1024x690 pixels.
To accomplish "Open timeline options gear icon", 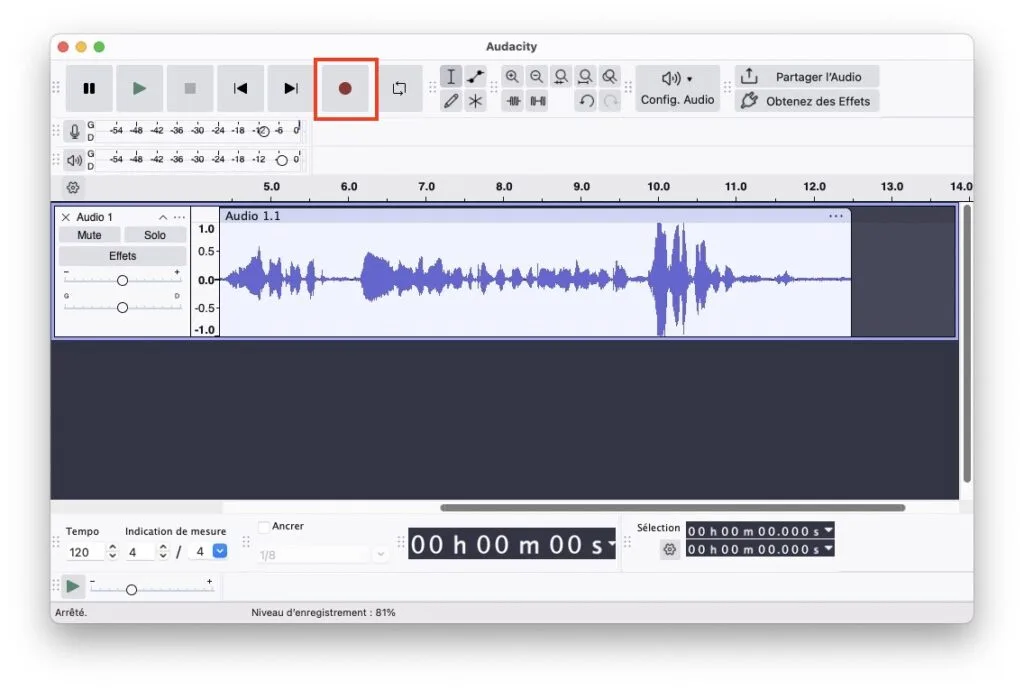I will click(73, 188).
